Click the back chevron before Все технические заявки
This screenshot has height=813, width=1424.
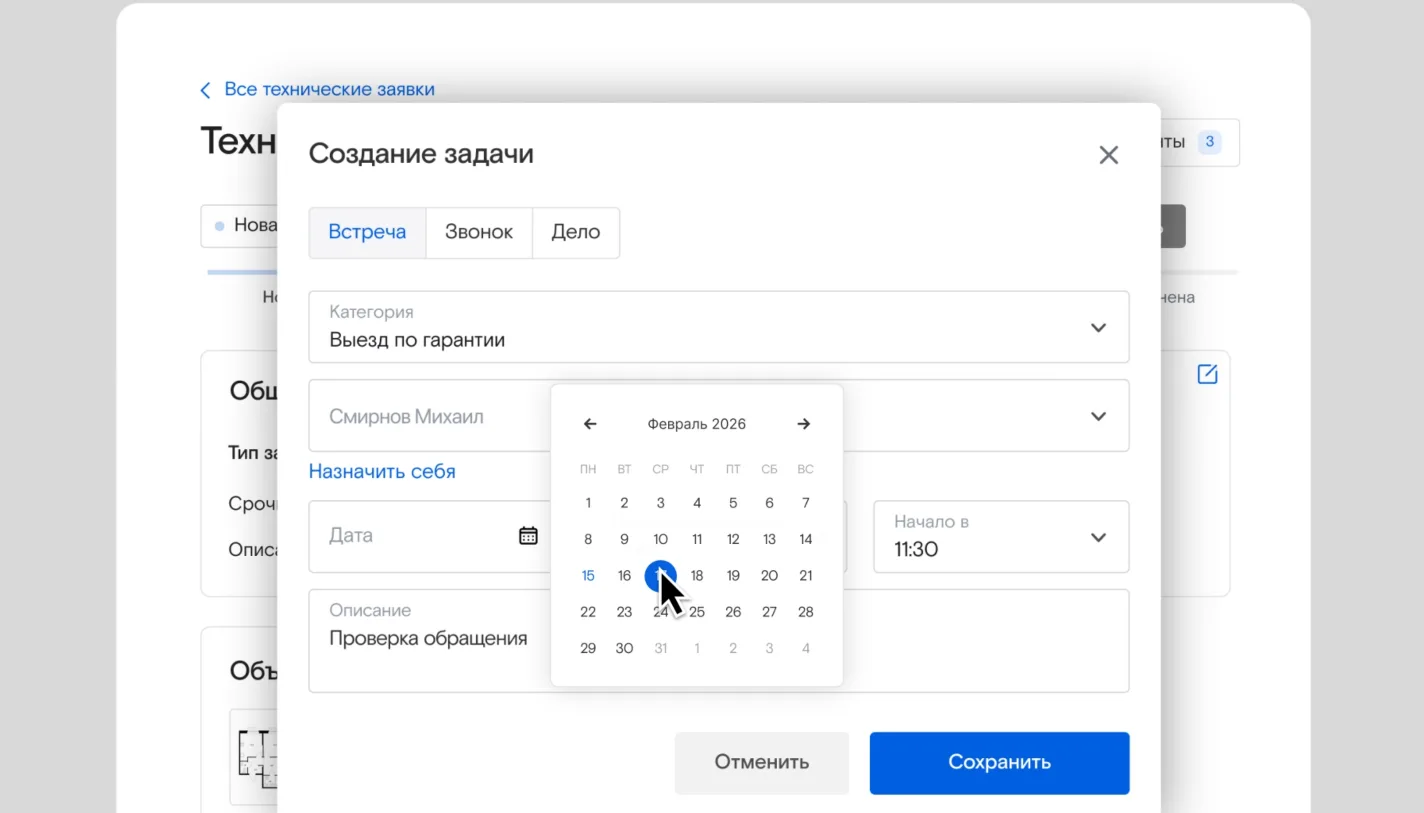206,90
